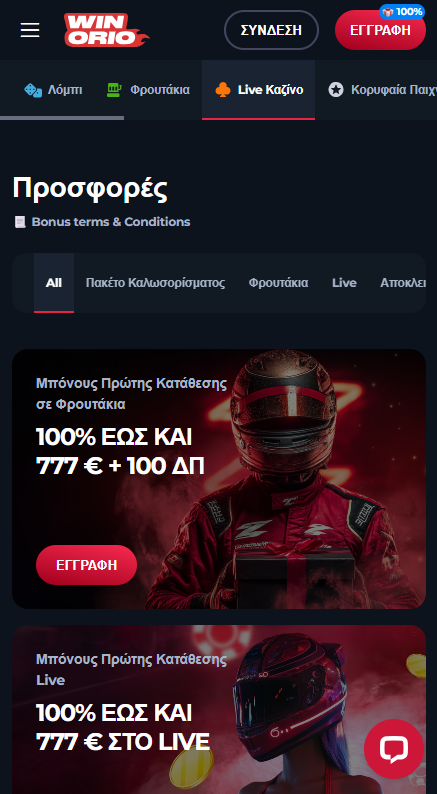Click the club suit icon for Live Καζίνο
Viewport: 437px width, 794px height.
point(223,90)
